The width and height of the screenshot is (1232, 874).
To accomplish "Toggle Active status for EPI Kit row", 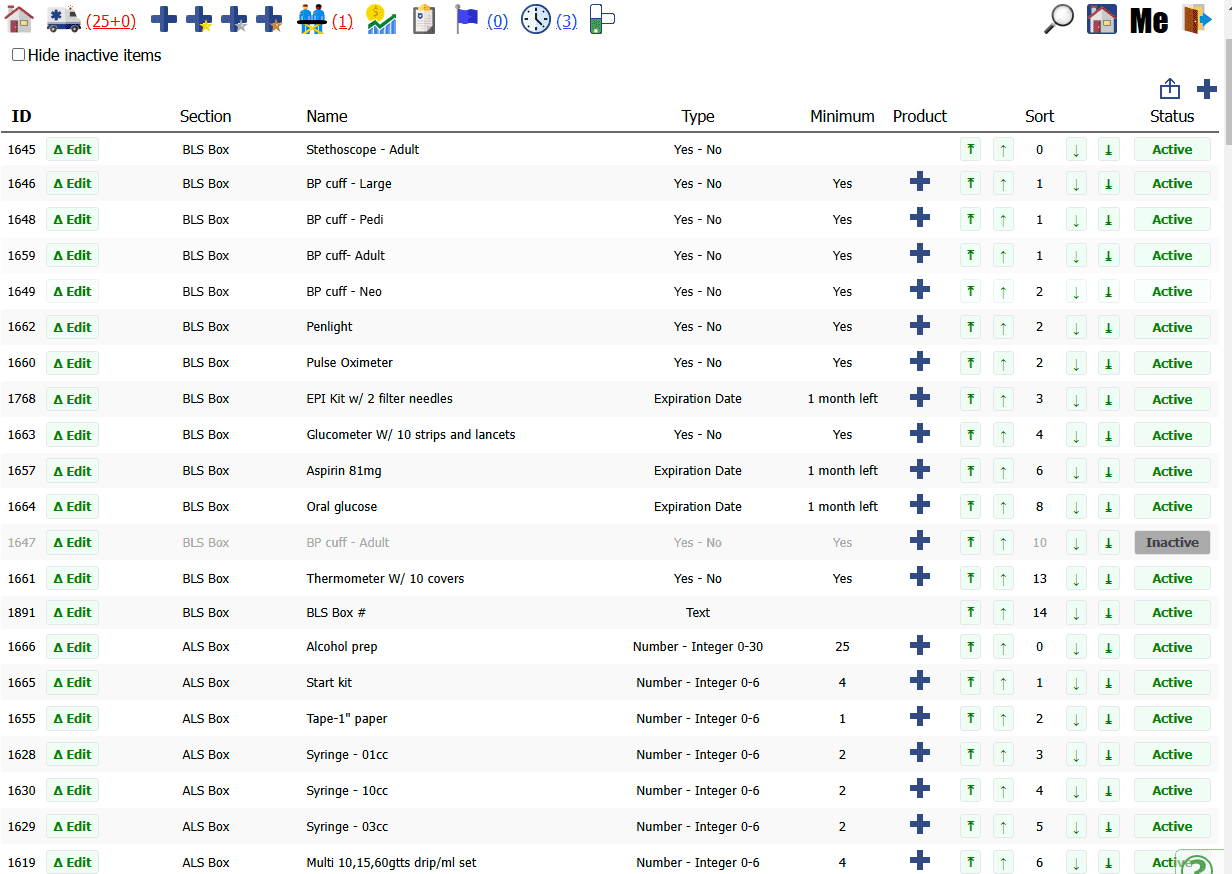I will point(1172,399).
